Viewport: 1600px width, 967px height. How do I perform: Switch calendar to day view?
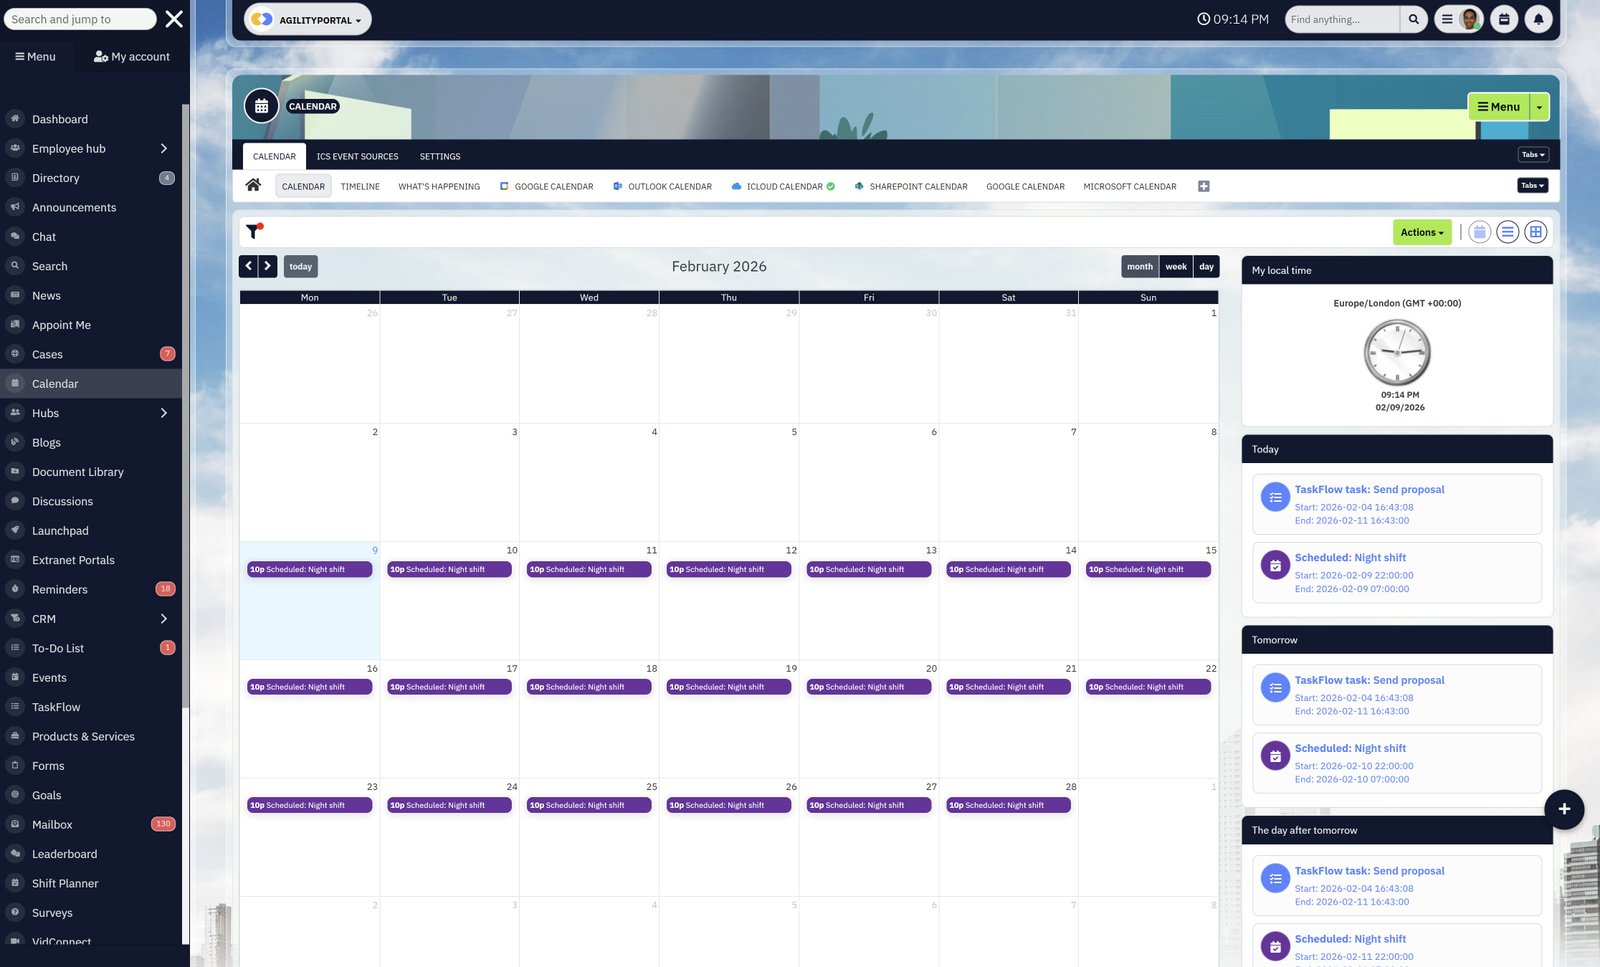(x=1207, y=266)
